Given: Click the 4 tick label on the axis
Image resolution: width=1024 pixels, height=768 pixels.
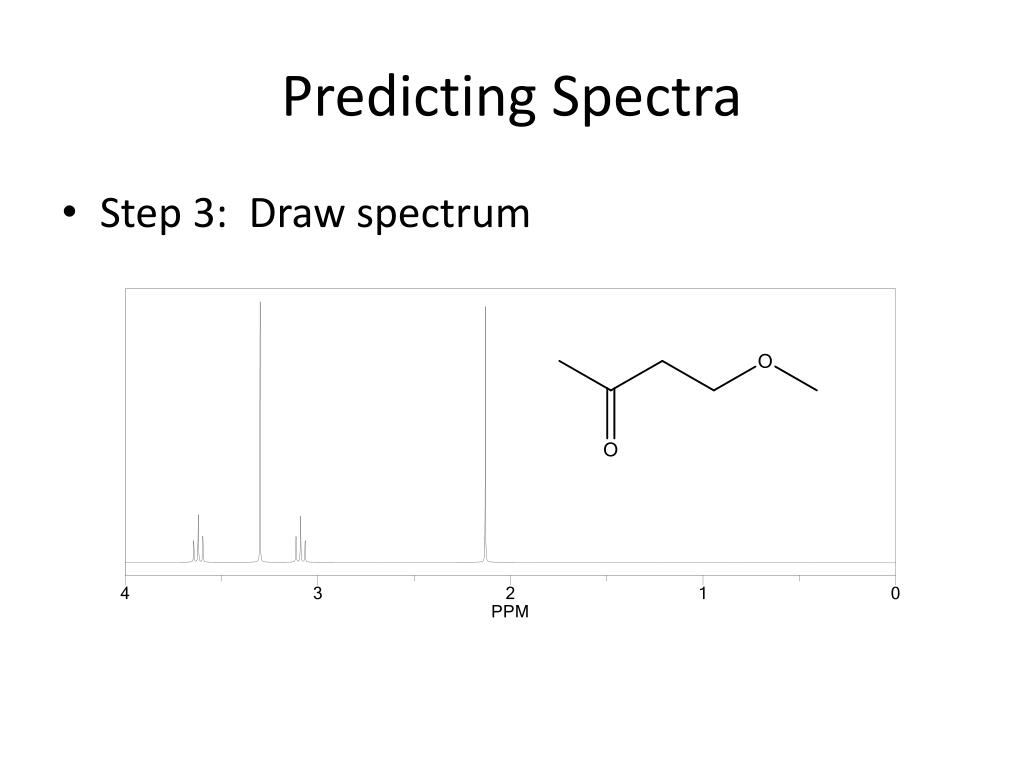Looking at the screenshot, I should pos(125,593).
